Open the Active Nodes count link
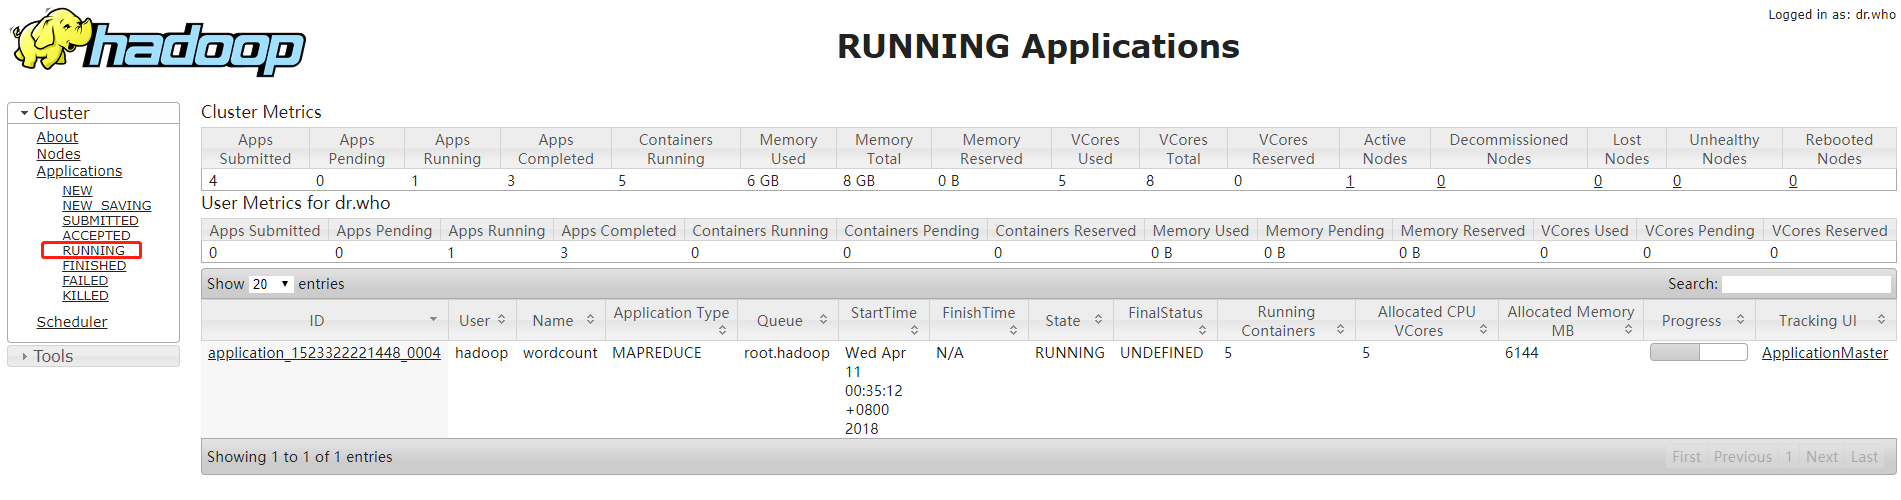Screen dimensions: 1901x500 (1350, 181)
